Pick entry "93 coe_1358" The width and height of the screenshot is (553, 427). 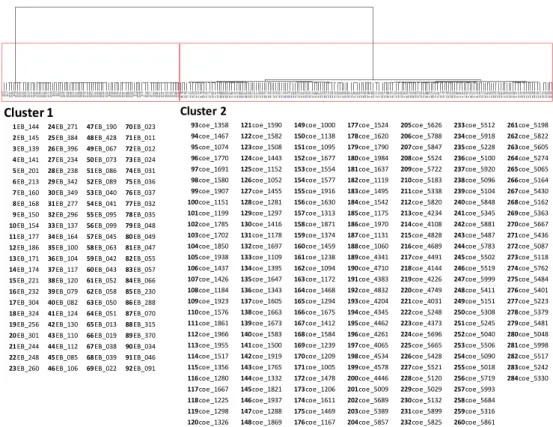pyautogui.click(x=209, y=125)
